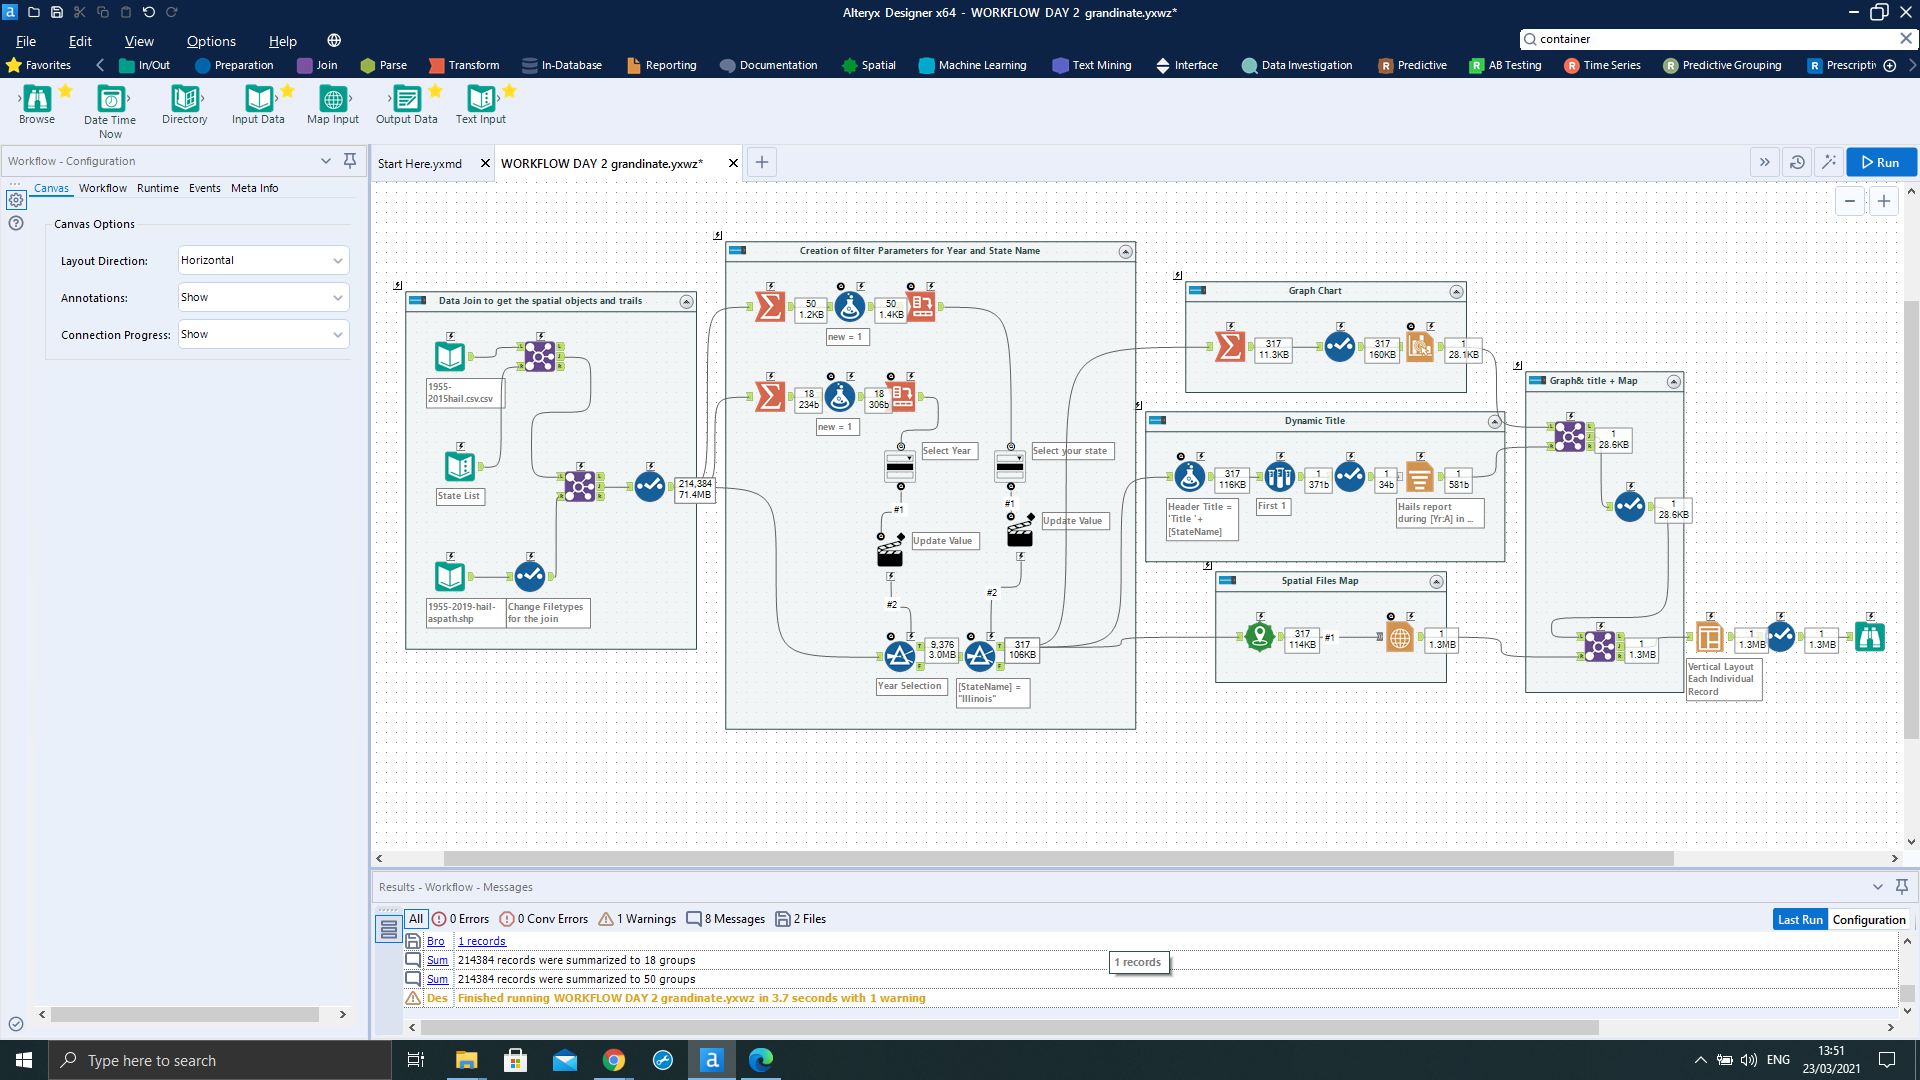Toggle the Warnings filter in results
The height and width of the screenshot is (1080, 1920).
(x=638, y=919)
